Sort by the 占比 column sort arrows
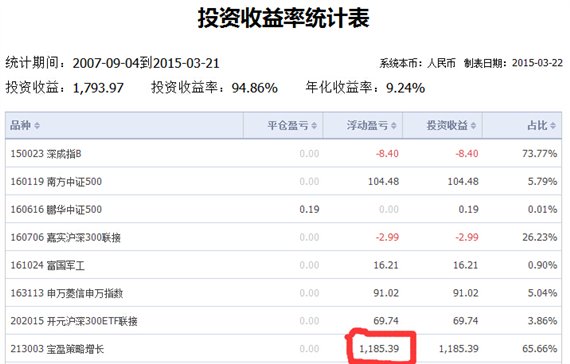 coord(553,126)
